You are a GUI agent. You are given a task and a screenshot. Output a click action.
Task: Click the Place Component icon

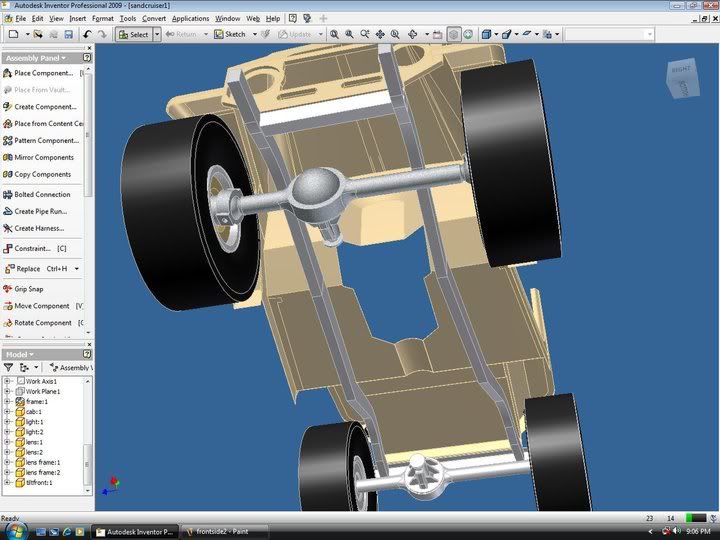click(7, 73)
